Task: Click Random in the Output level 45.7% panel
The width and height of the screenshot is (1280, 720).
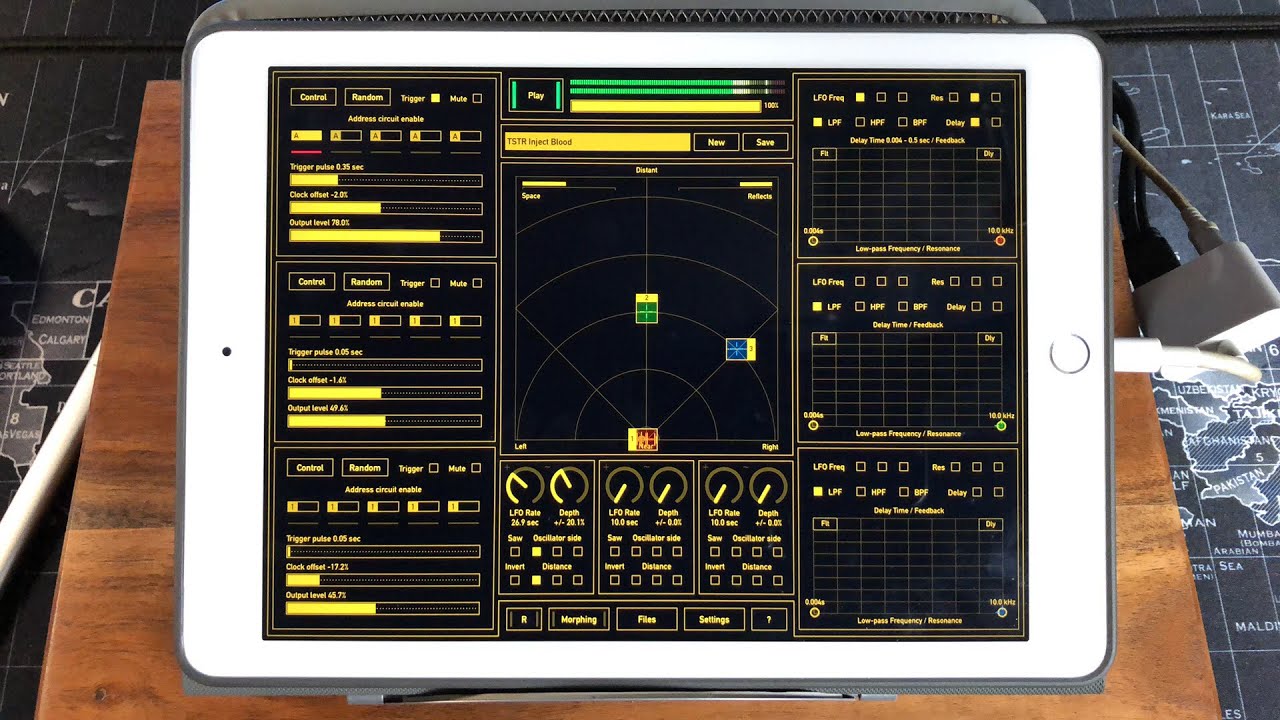Action: 365,468
